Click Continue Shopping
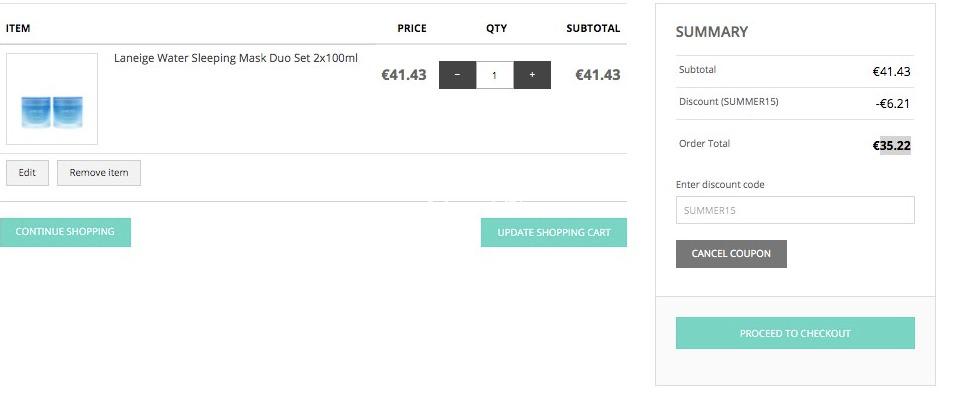Image resolution: width=958 pixels, height=401 pixels. (65, 232)
